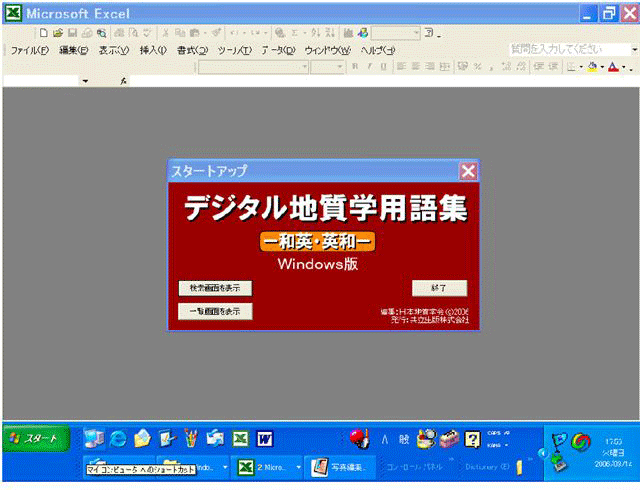This screenshot has width=640, height=490.
Task: Open the 書式(O) menu
Action: 192,50
